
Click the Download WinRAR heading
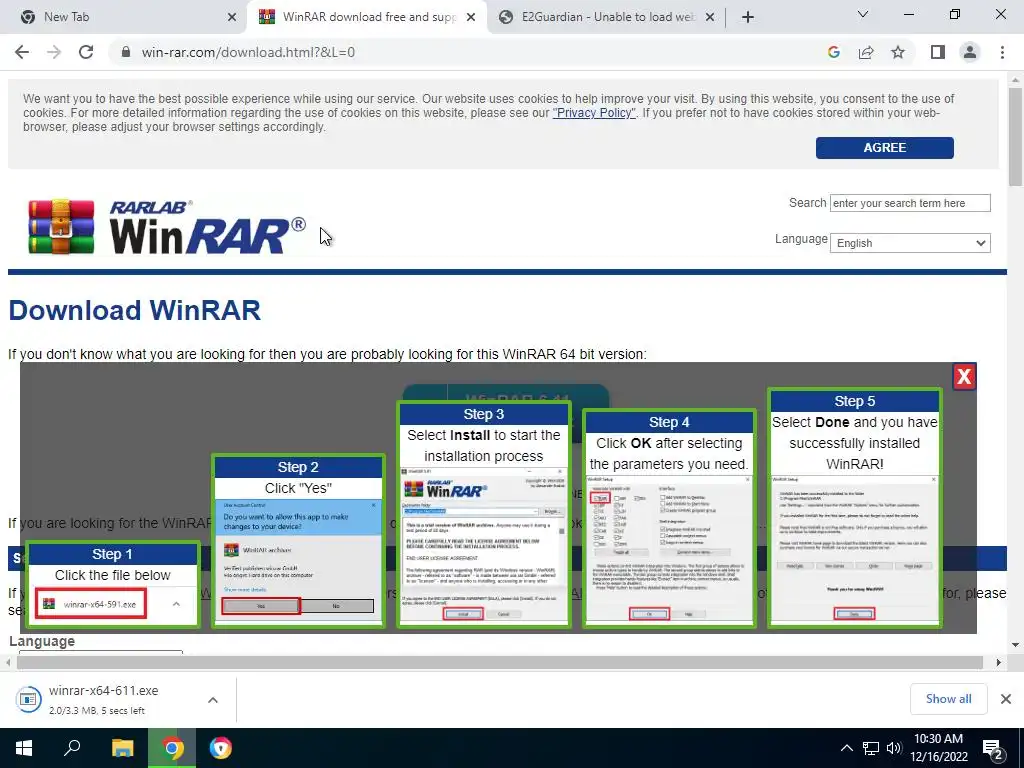pyautogui.click(x=135, y=310)
